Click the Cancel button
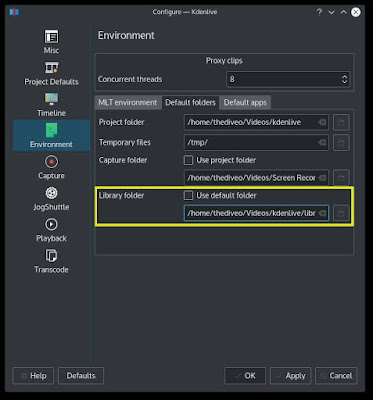 point(336,376)
